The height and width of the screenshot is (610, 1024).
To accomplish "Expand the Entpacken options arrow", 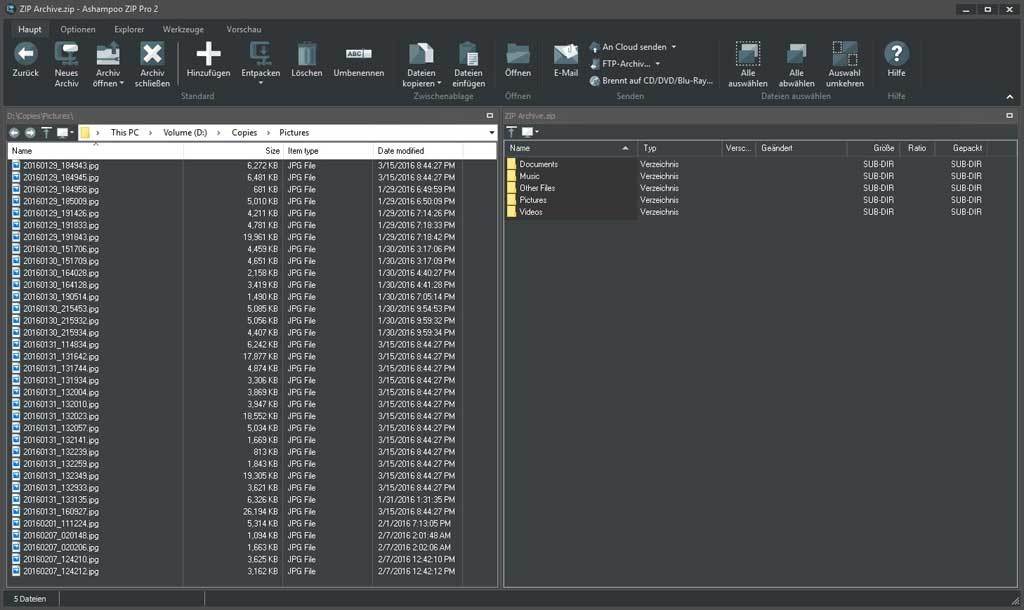I will point(261,83).
